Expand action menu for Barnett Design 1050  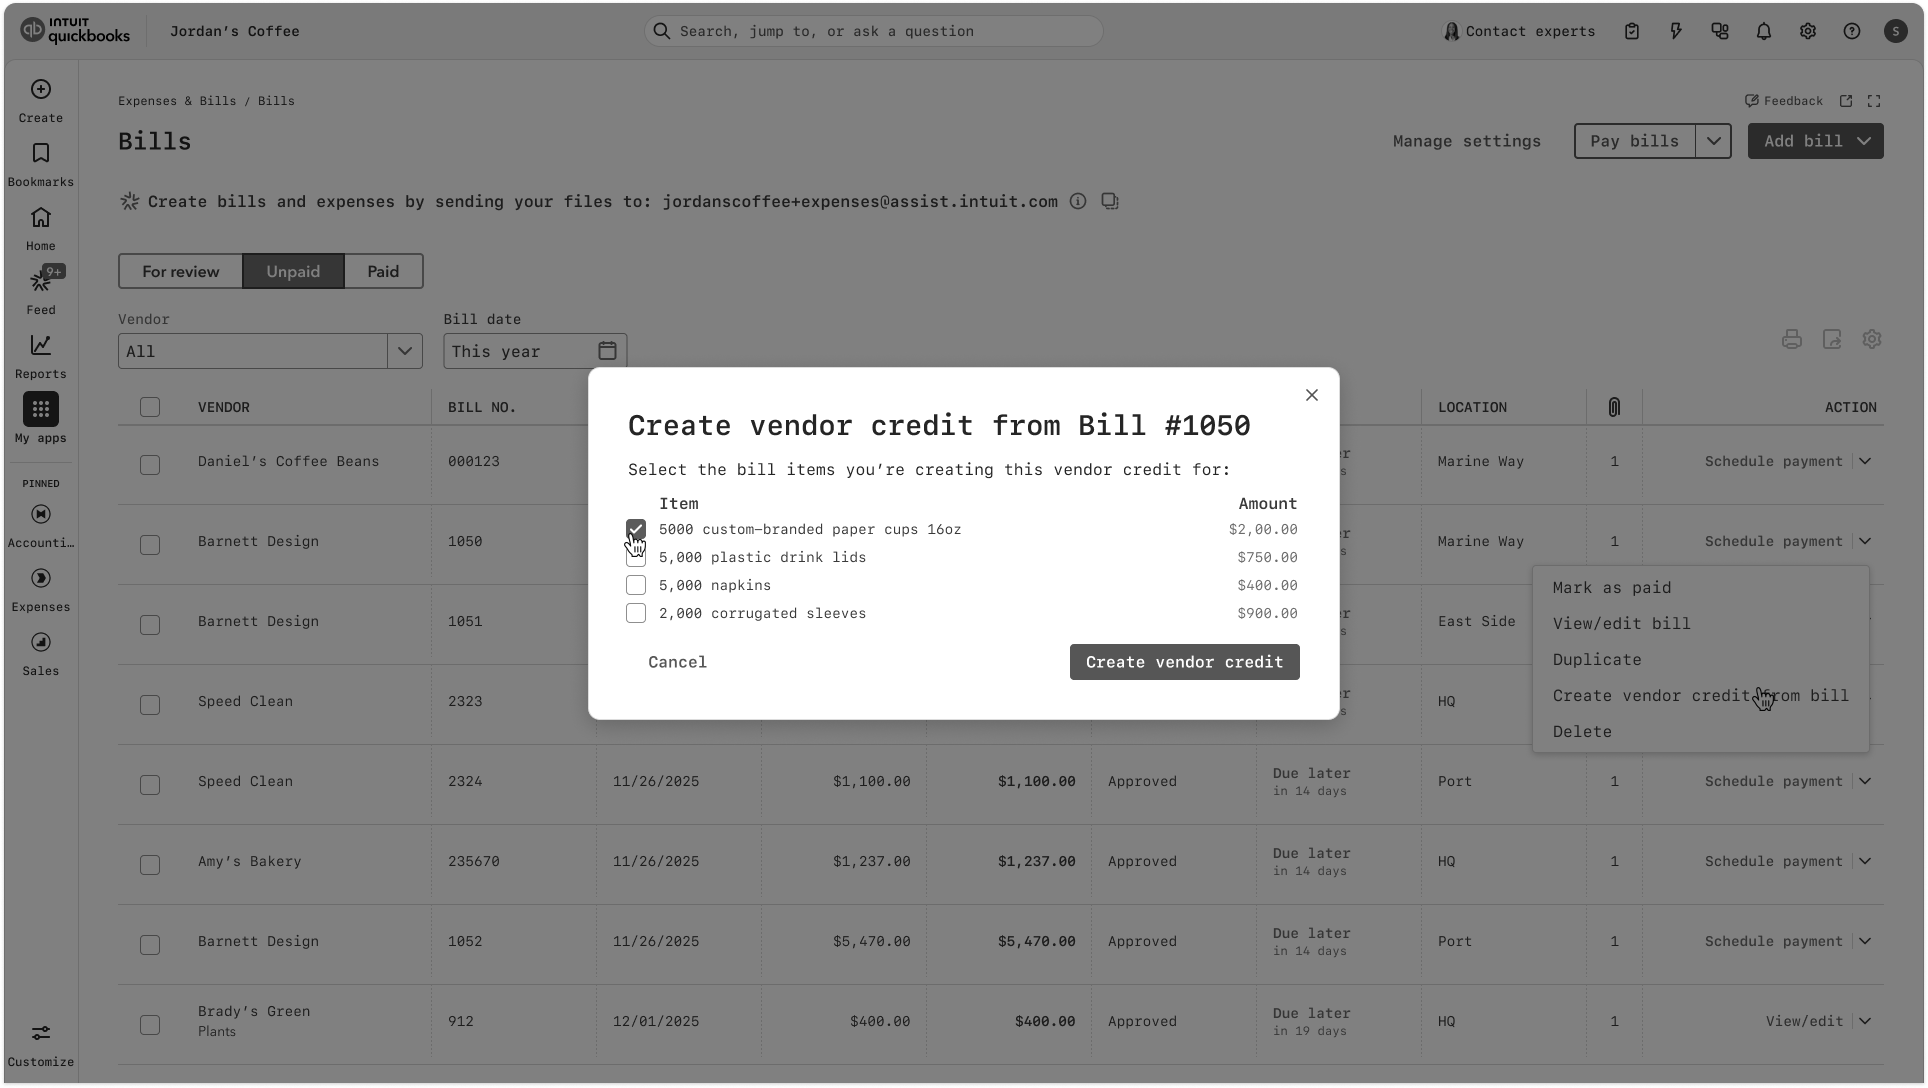pyautogui.click(x=1865, y=541)
